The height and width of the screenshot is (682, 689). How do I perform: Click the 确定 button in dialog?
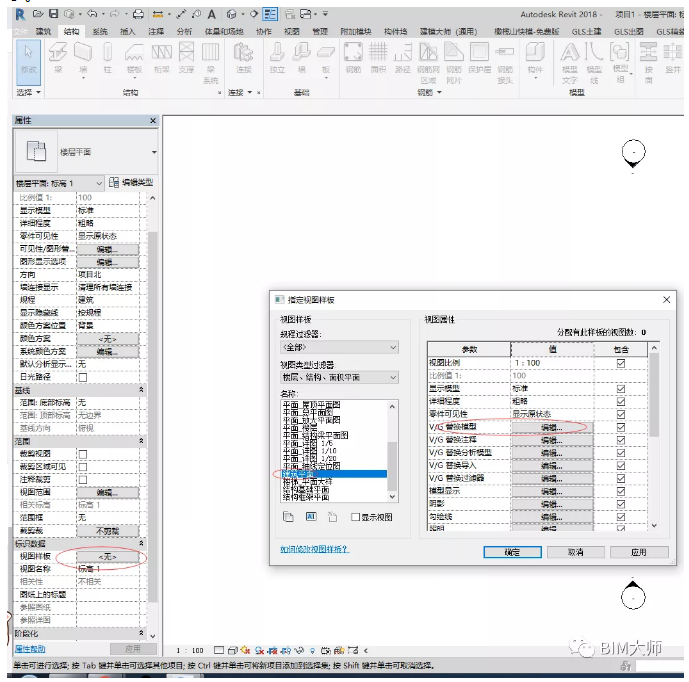pyautogui.click(x=512, y=552)
